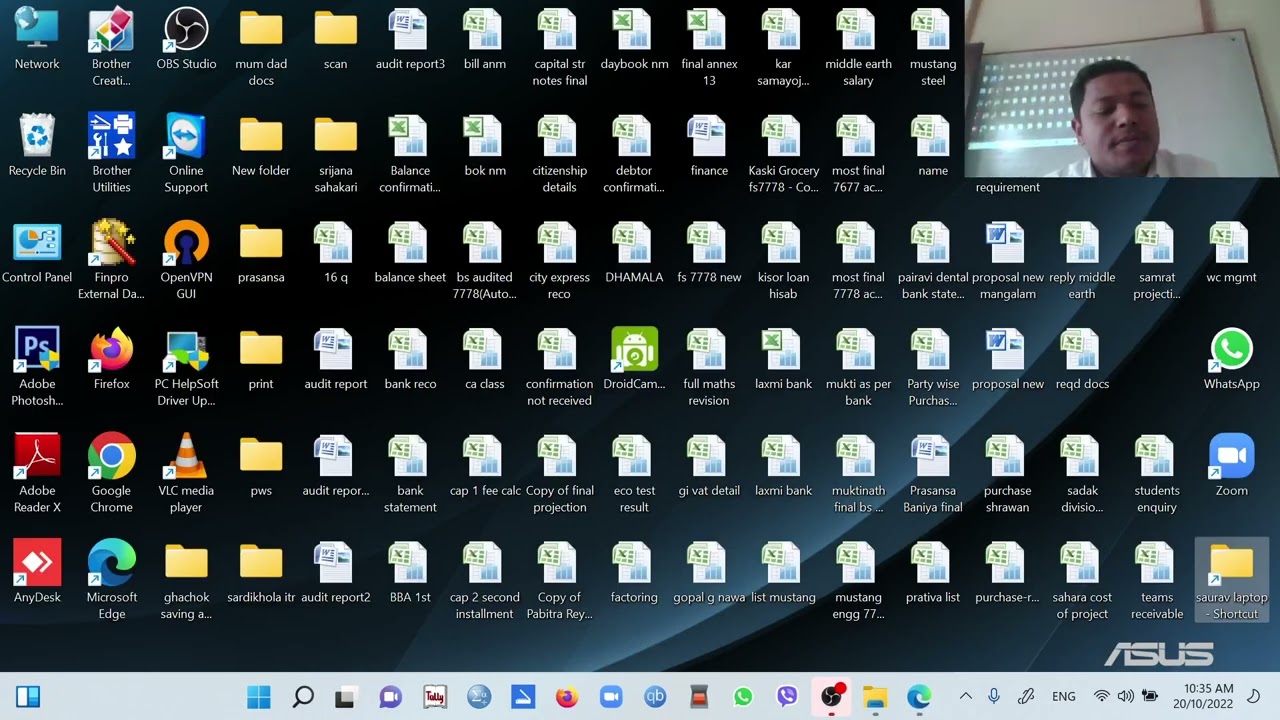1280x720 pixels.
Task: Launch Firefox from the desktop shortcut
Action: (x=112, y=359)
